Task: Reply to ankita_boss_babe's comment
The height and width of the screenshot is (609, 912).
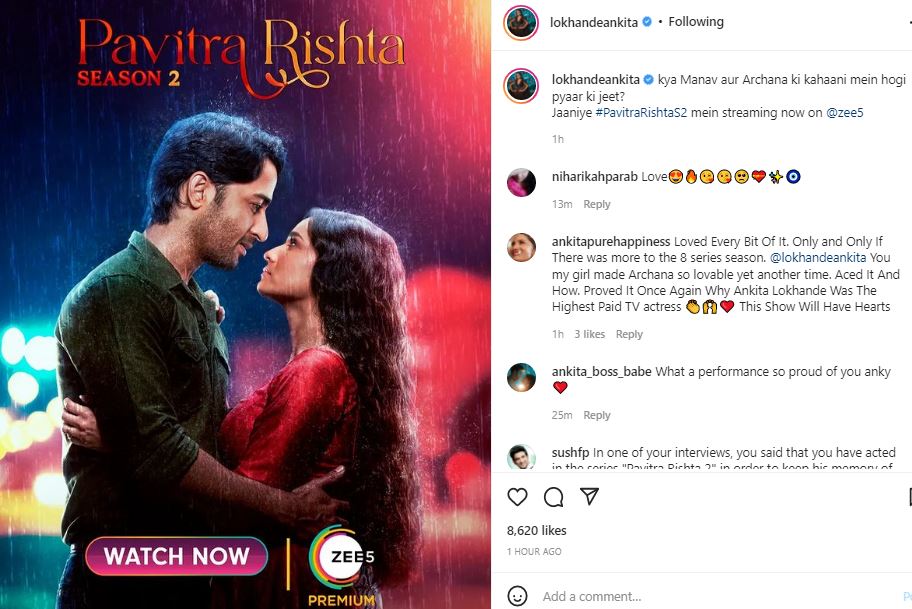Action: coord(597,415)
